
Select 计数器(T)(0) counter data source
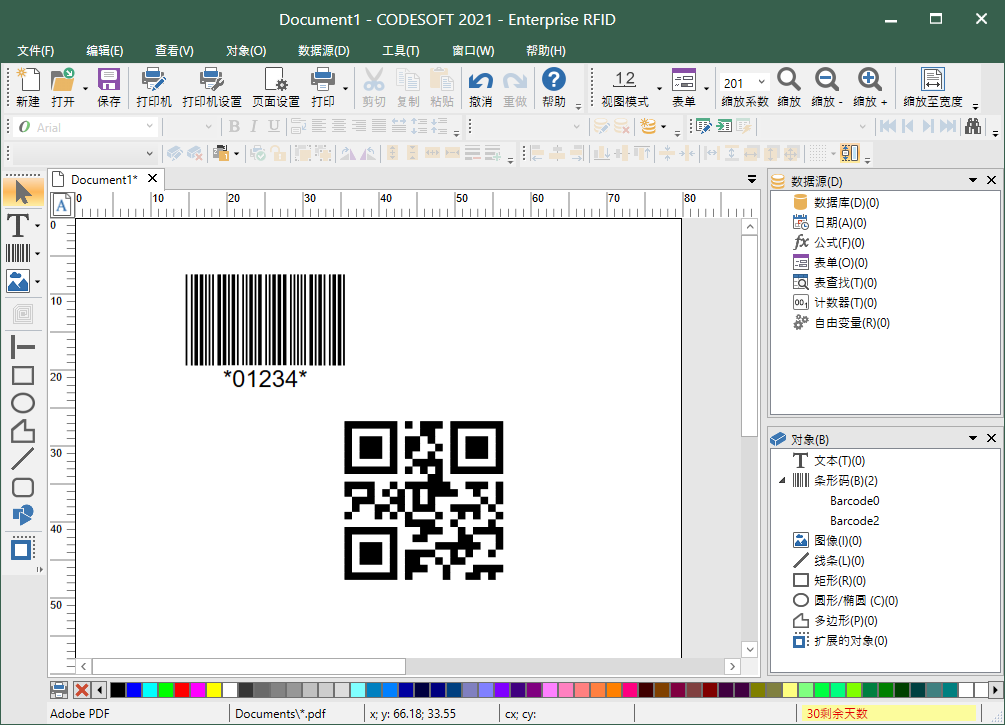(x=845, y=303)
